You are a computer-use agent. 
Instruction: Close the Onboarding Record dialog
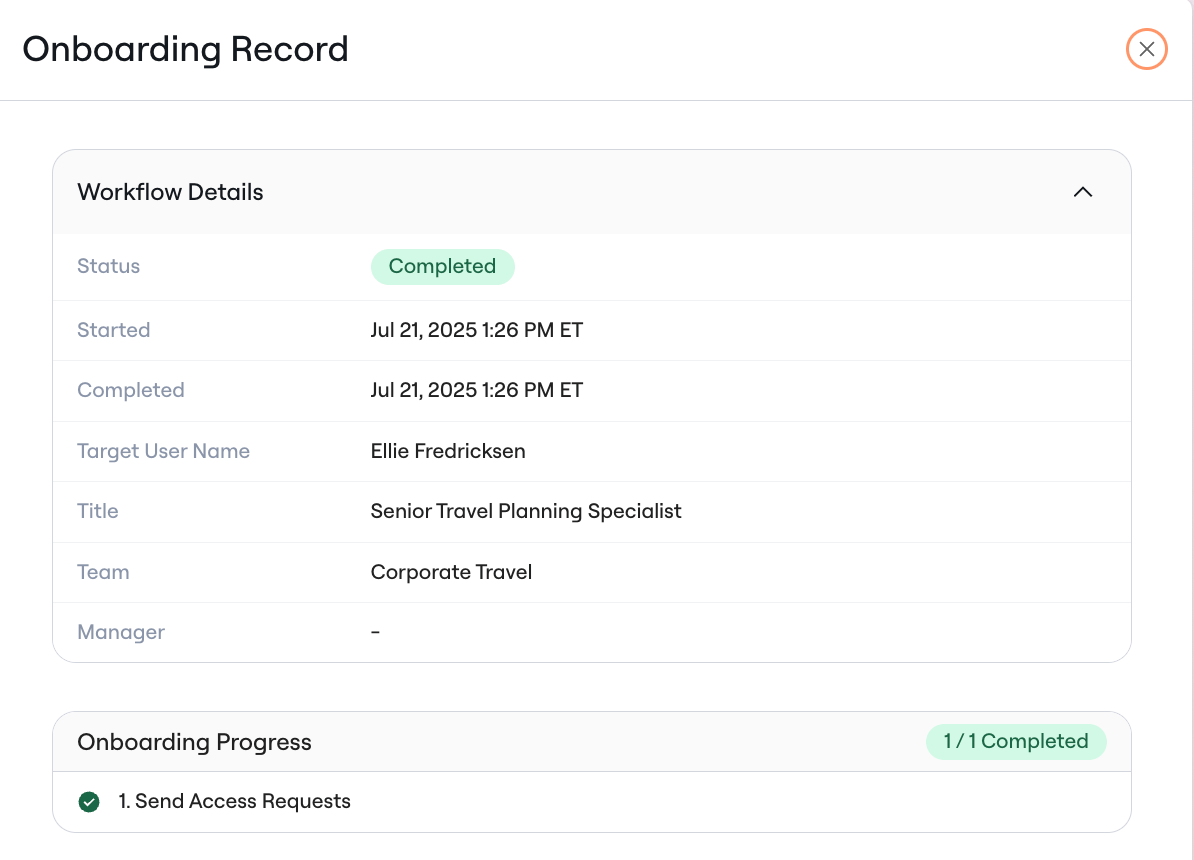click(1146, 50)
